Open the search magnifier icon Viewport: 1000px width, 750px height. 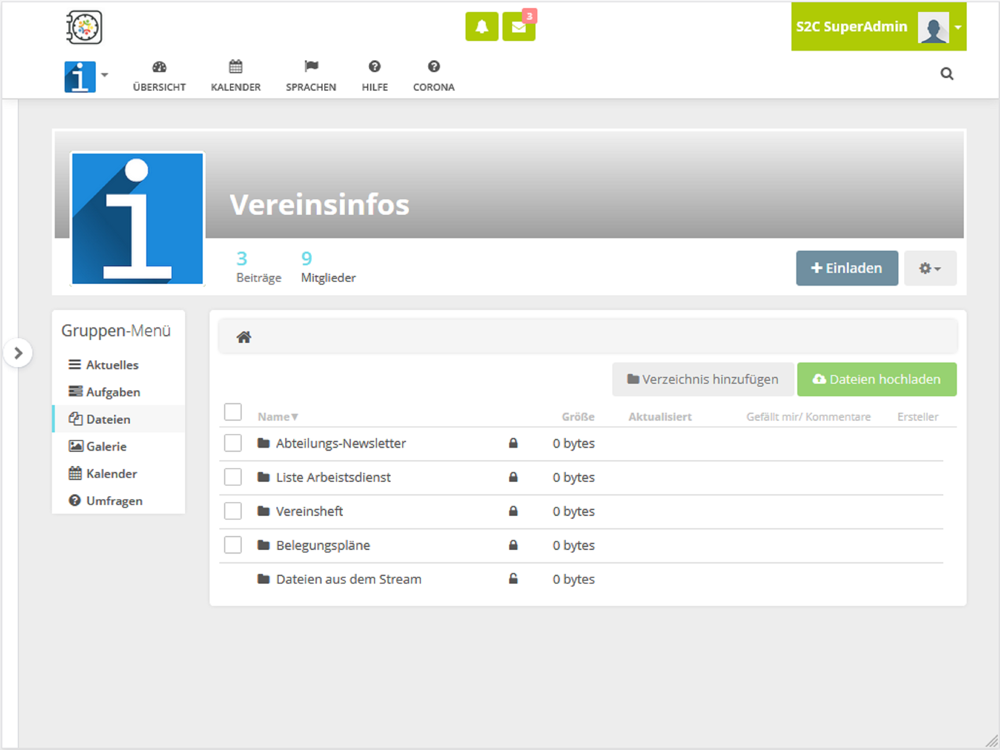(947, 74)
